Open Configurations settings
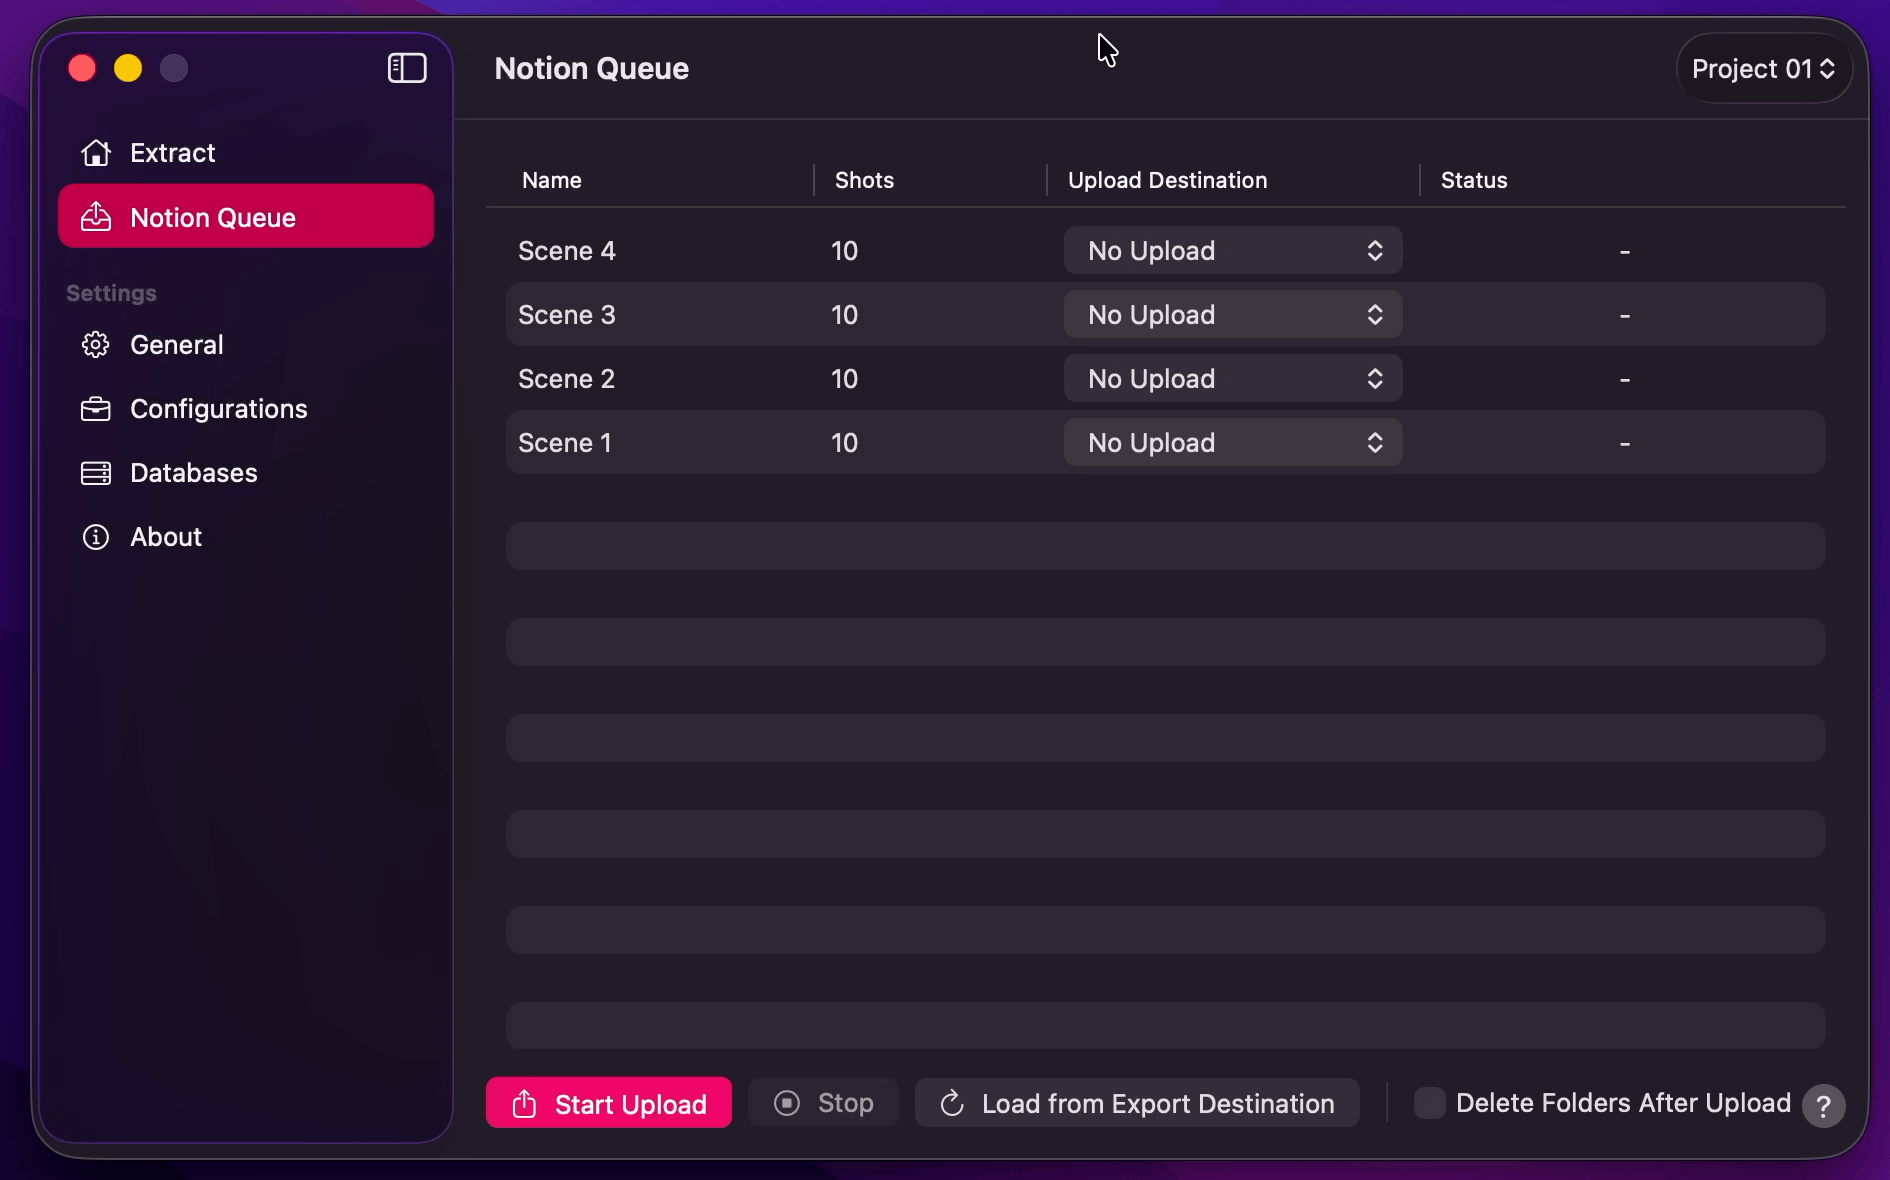Viewport: 1890px width, 1180px height. 246,409
